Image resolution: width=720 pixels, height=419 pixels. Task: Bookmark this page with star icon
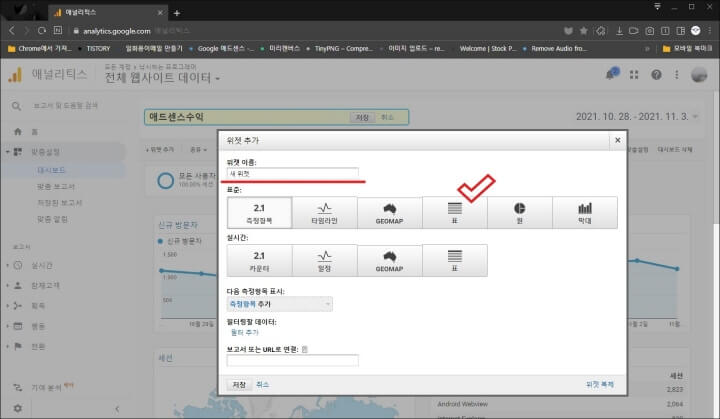tap(584, 31)
